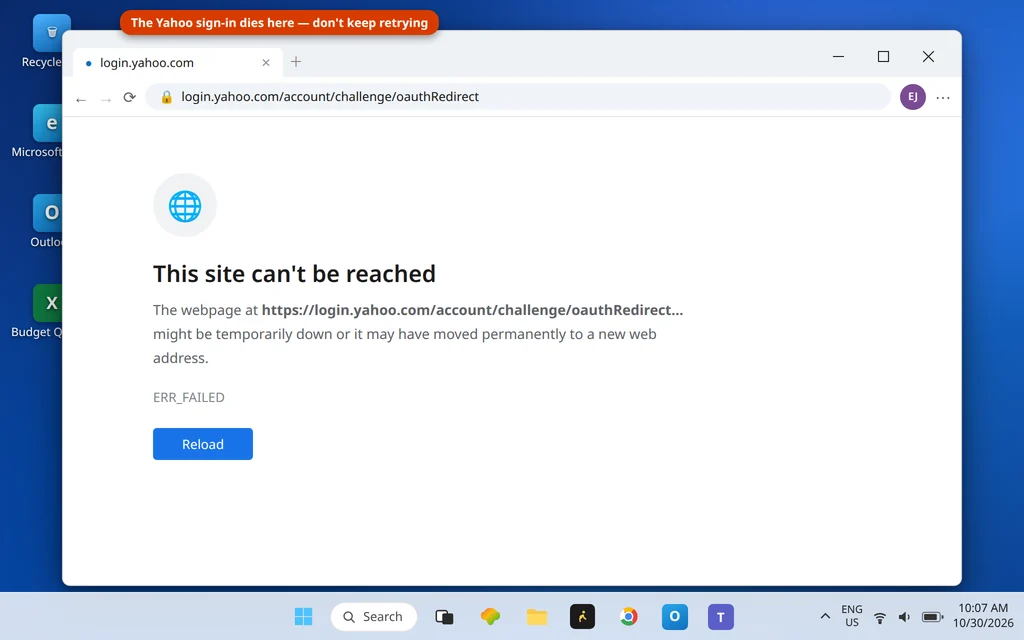The image size is (1024, 640).
Task: Click the bold login.yahoo.com URL in the message
Action: [472, 310]
